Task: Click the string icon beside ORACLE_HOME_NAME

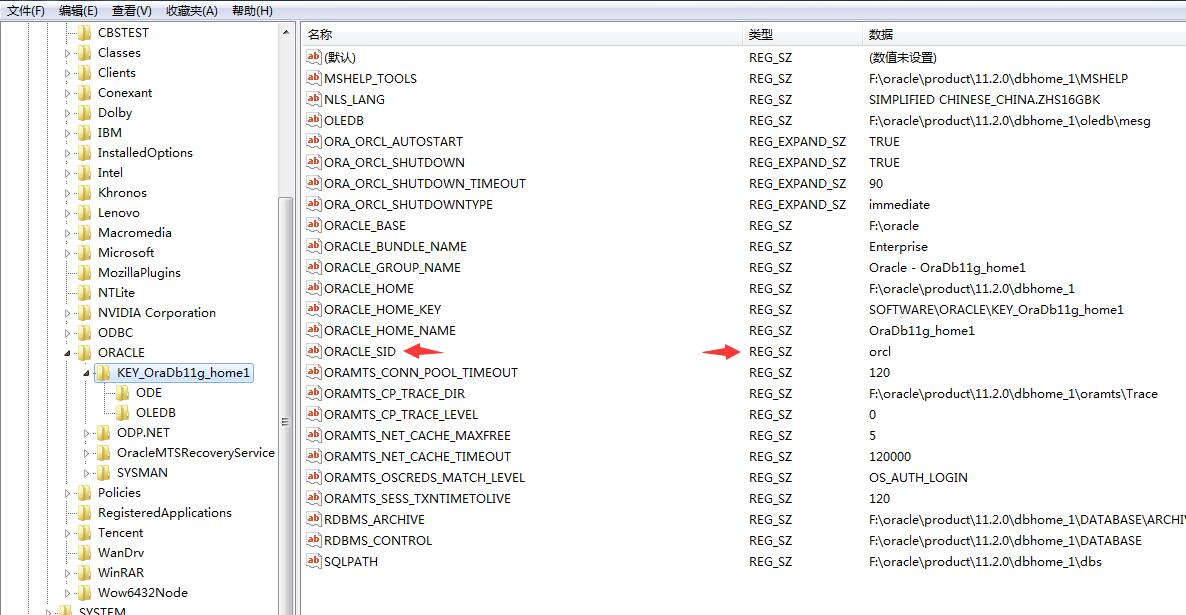Action: click(x=314, y=330)
